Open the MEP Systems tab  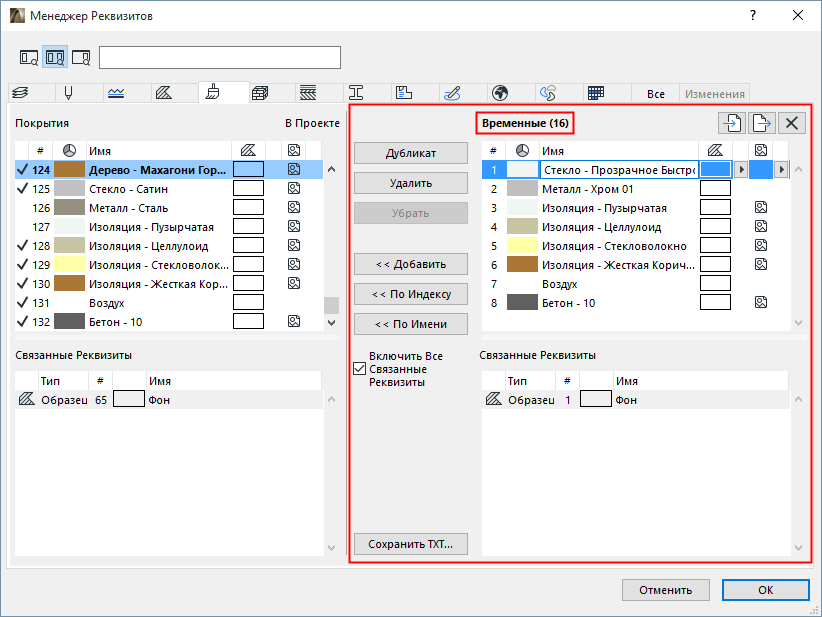pyautogui.click(x=548, y=93)
